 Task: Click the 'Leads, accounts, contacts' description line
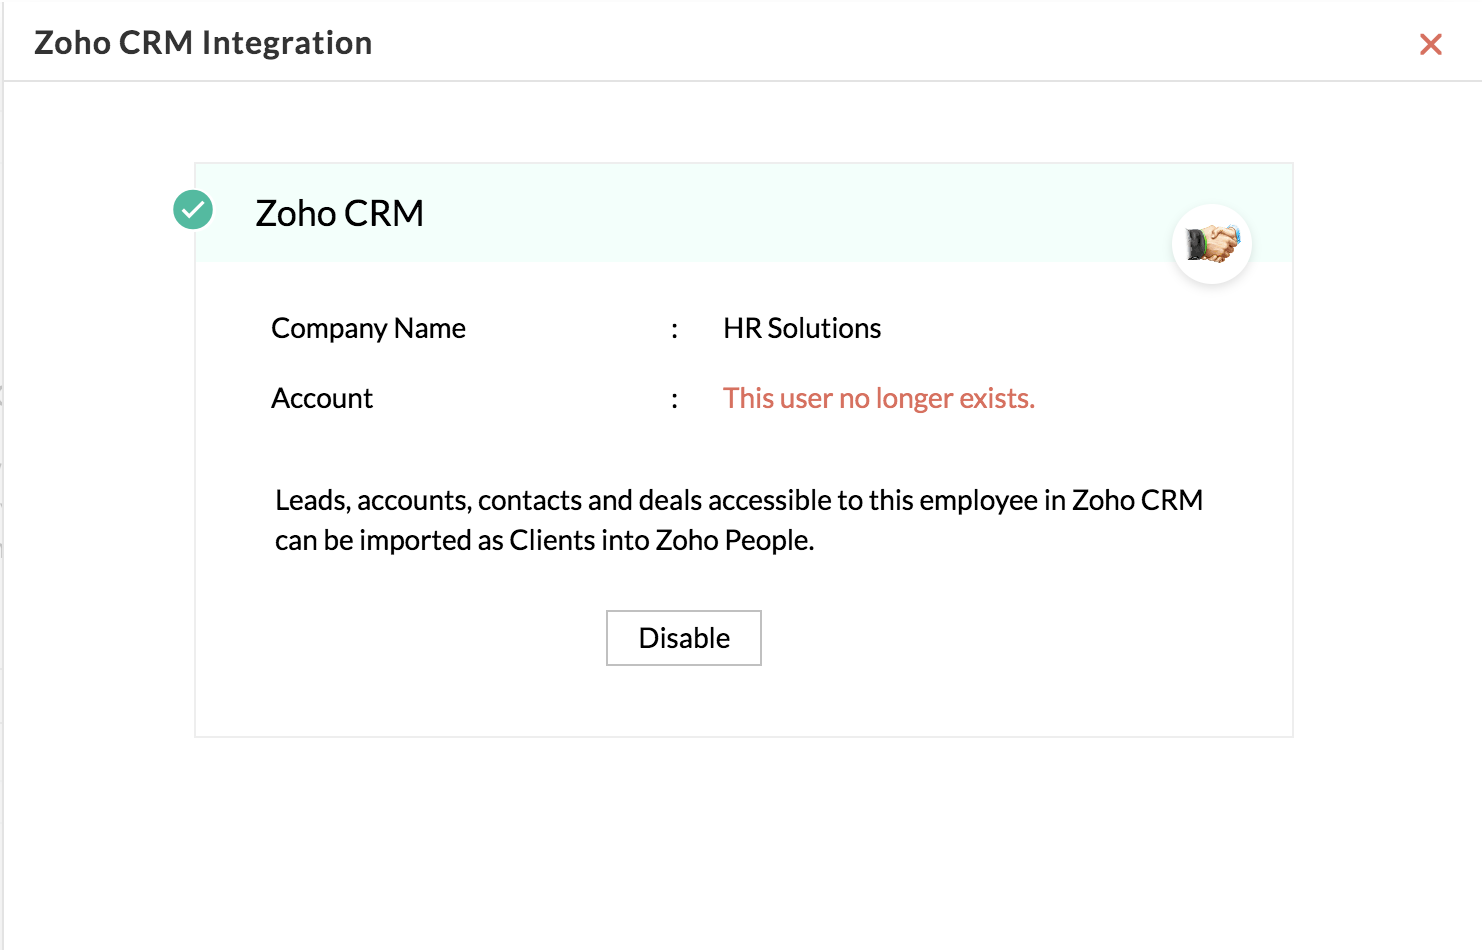click(x=739, y=500)
